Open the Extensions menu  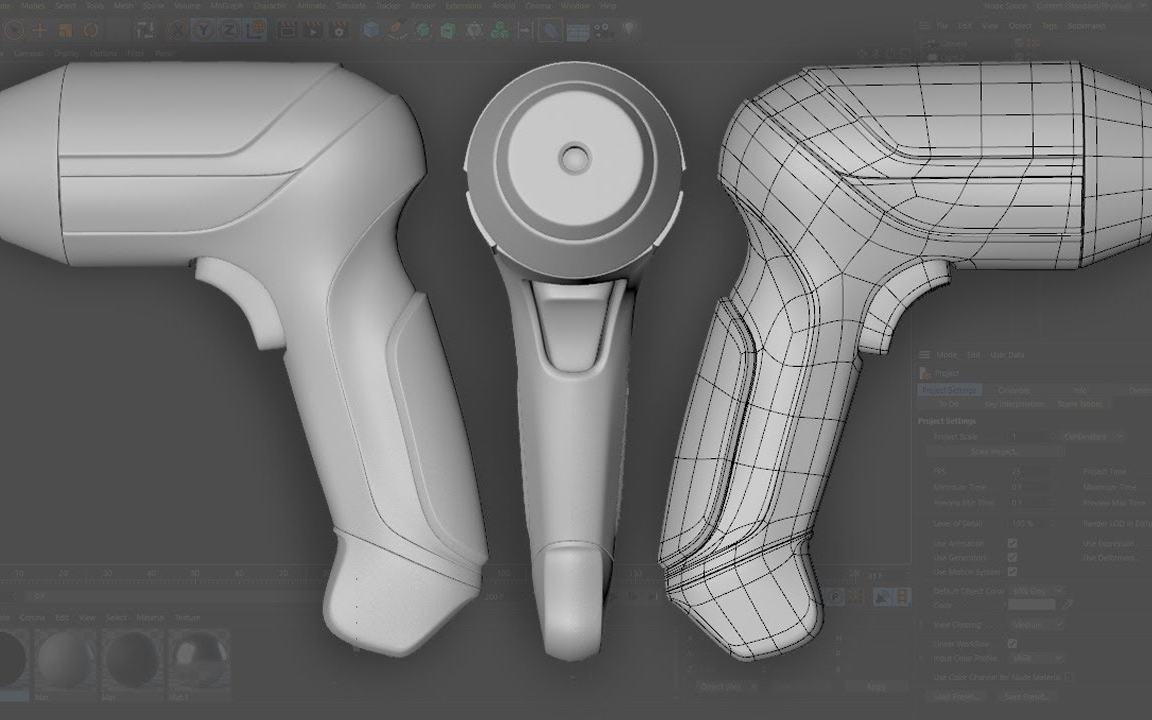(463, 6)
